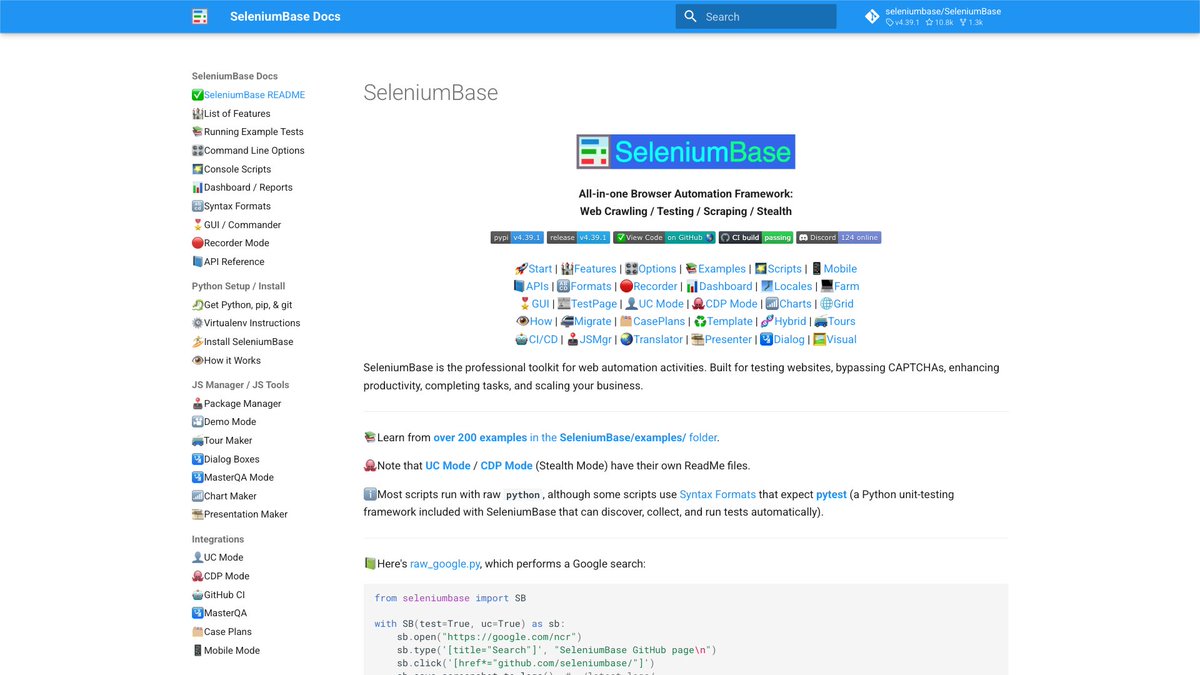Click the blue book icon beside API Reference
Viewport: 1200px width, 675px height.
coord(198,261)
